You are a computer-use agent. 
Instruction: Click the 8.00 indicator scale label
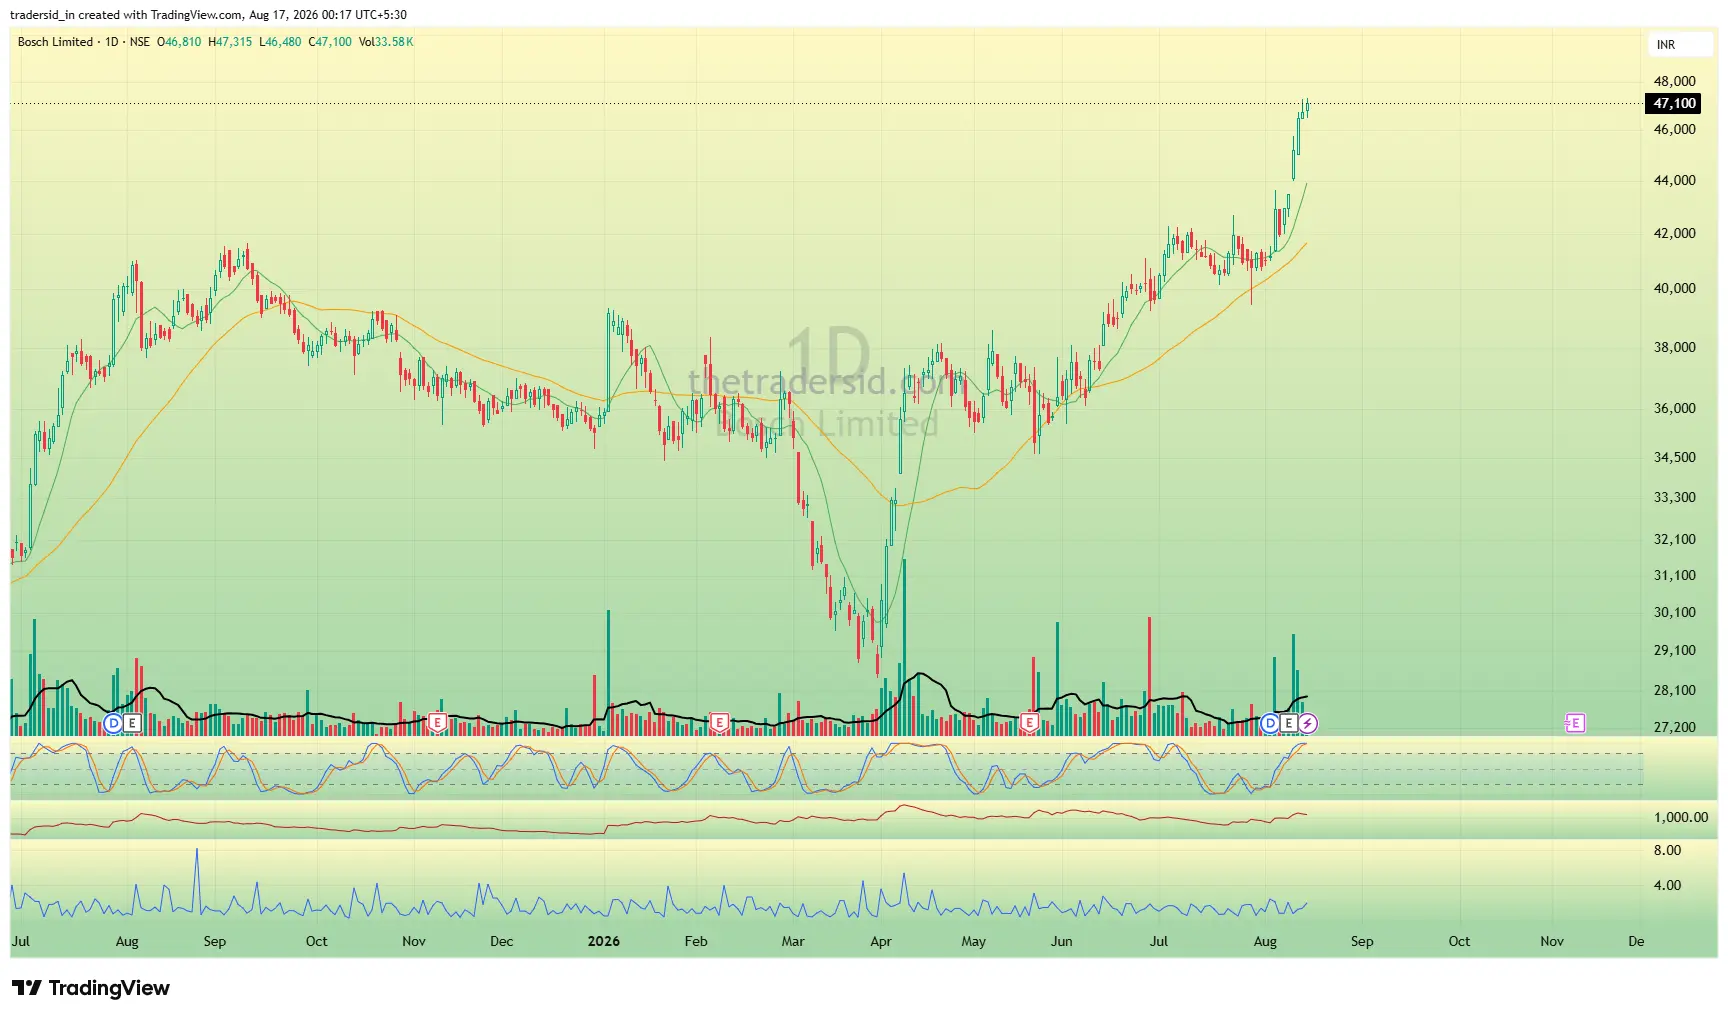coord(1667,850)
